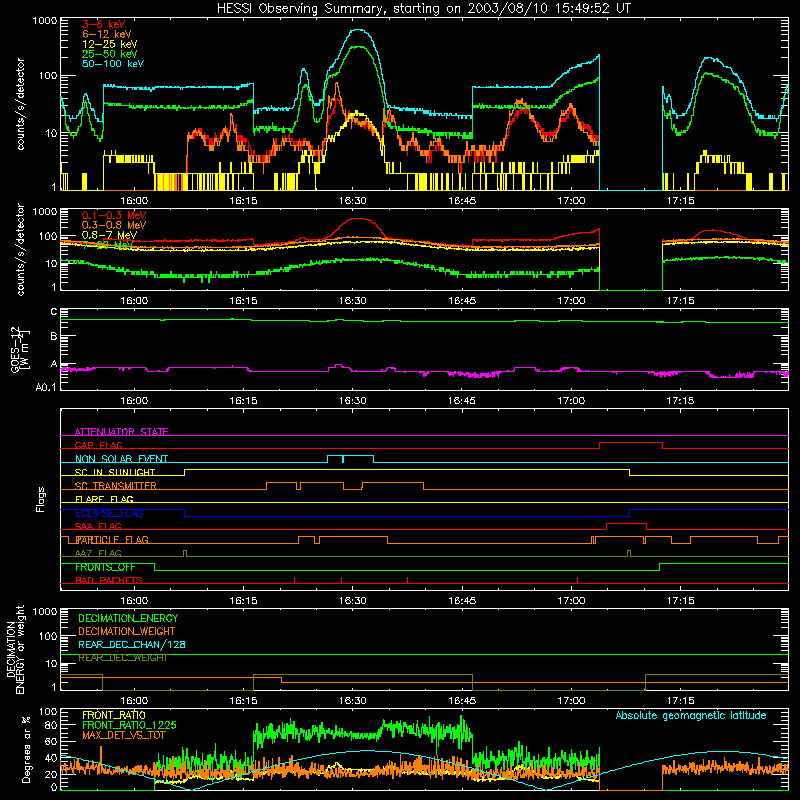Select the SAA_FLAG label

(x=98, y=526)
